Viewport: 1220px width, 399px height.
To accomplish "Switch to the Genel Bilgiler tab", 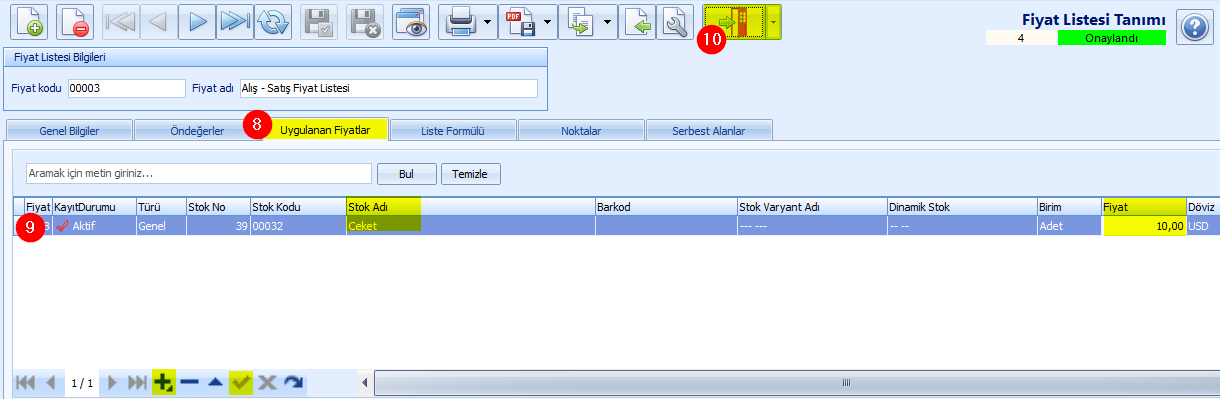I will coord(69,131).
